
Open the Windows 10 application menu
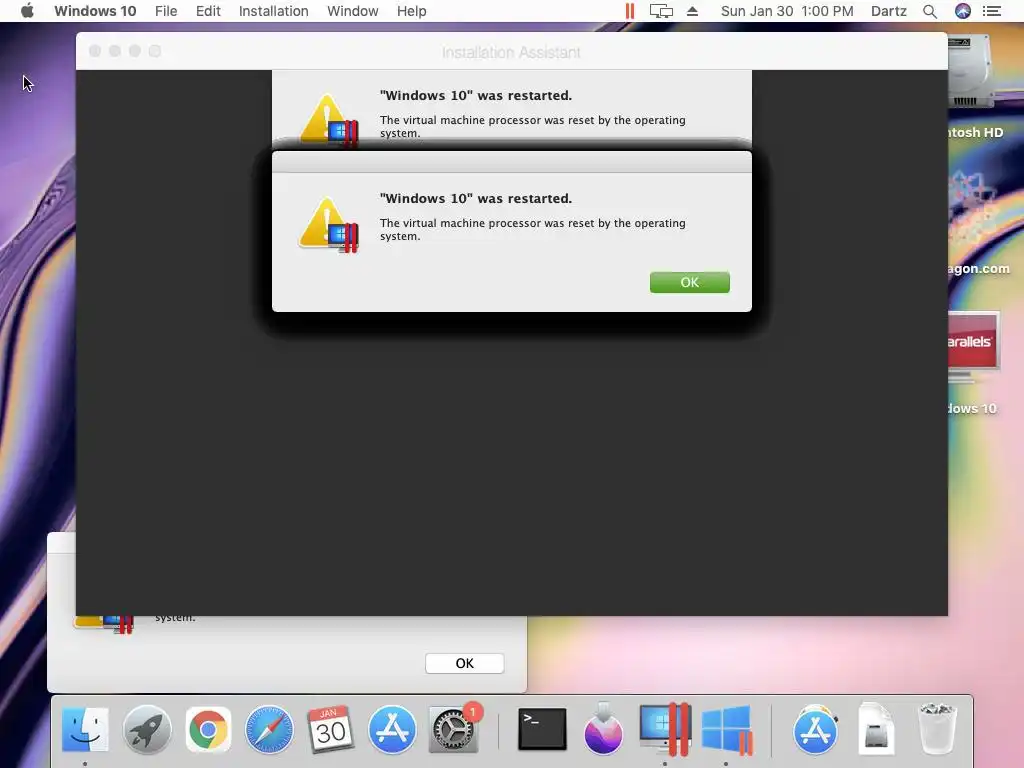point(95,11)
